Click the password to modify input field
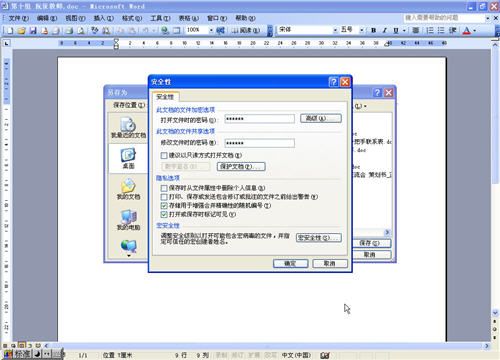500x360 pixels. click(260, 143)
